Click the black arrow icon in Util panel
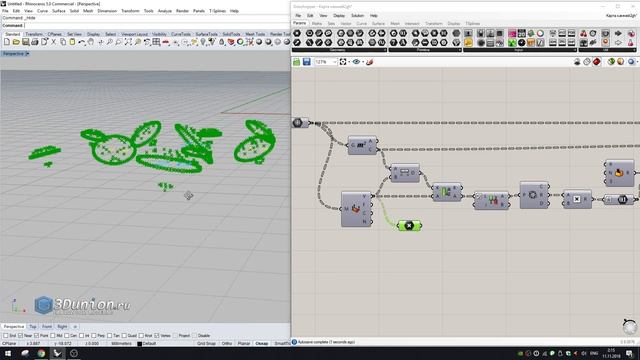Viewport: 640px width, 360px height. [618, 33]
